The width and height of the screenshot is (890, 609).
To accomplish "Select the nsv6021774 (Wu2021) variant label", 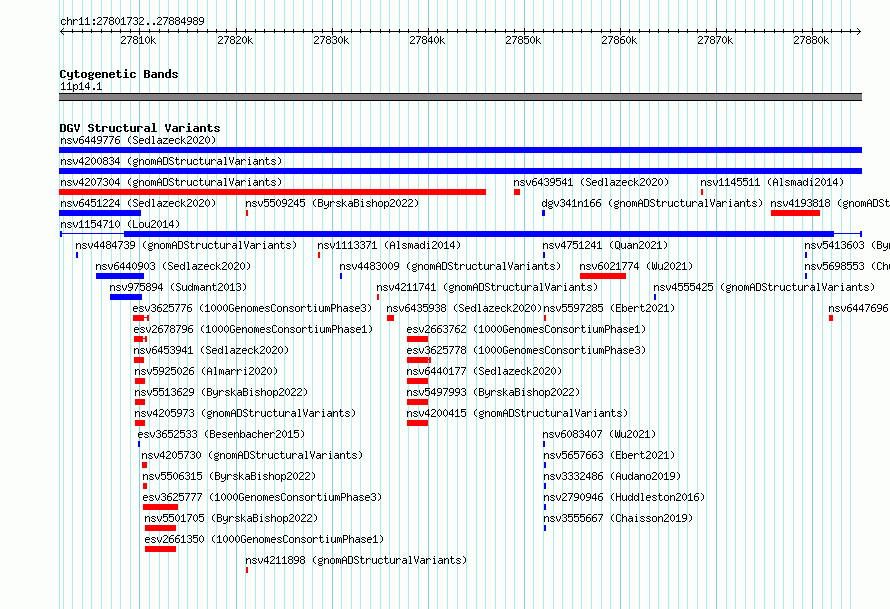I will pos(636,266).
